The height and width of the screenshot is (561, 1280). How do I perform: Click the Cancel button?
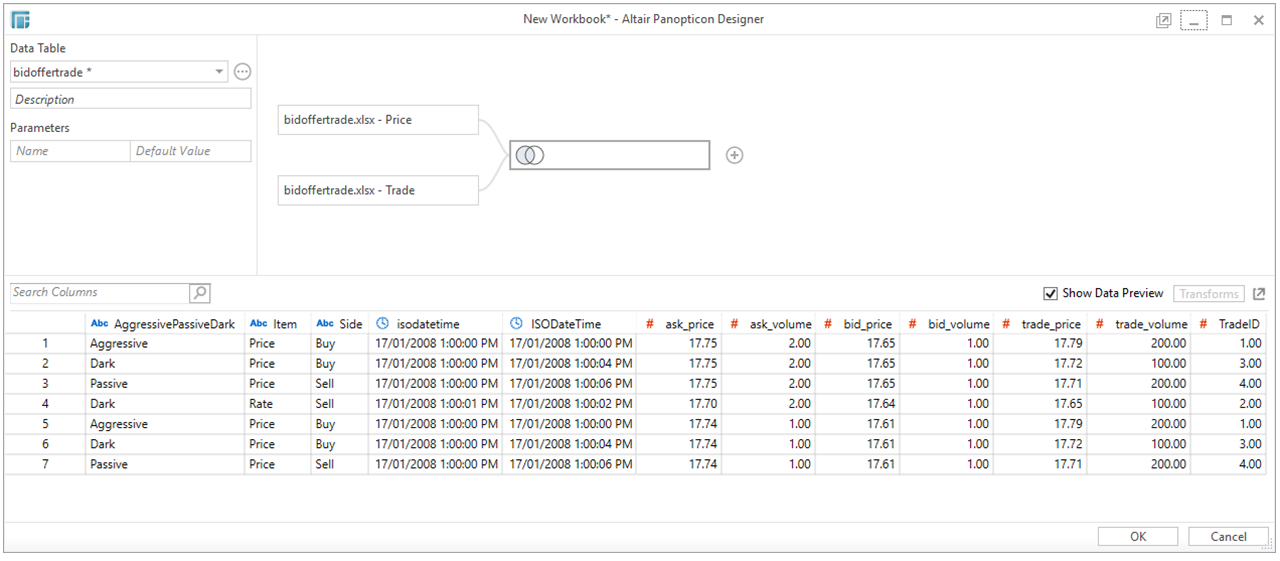1228,537
